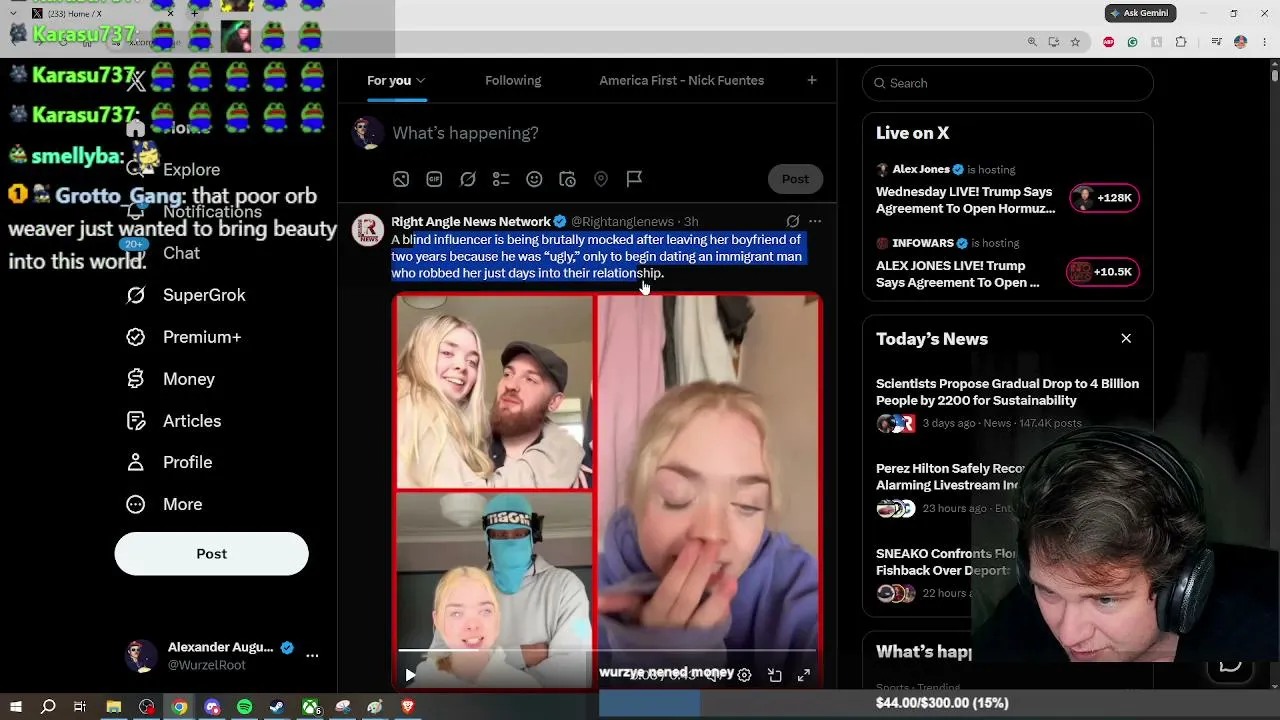This screenshot has height=720, width=1280.
Task: Open the Perez Hilton news story
Action: point(950,477)
